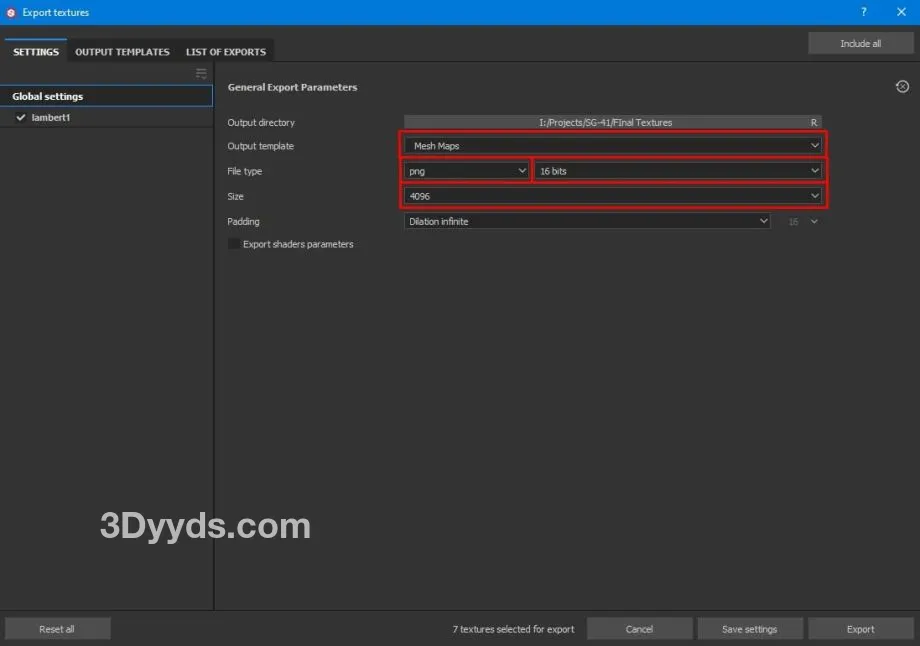This screenshot has height=646, width=920.
Task: Click the Reset all button
Action: point(57,629)
